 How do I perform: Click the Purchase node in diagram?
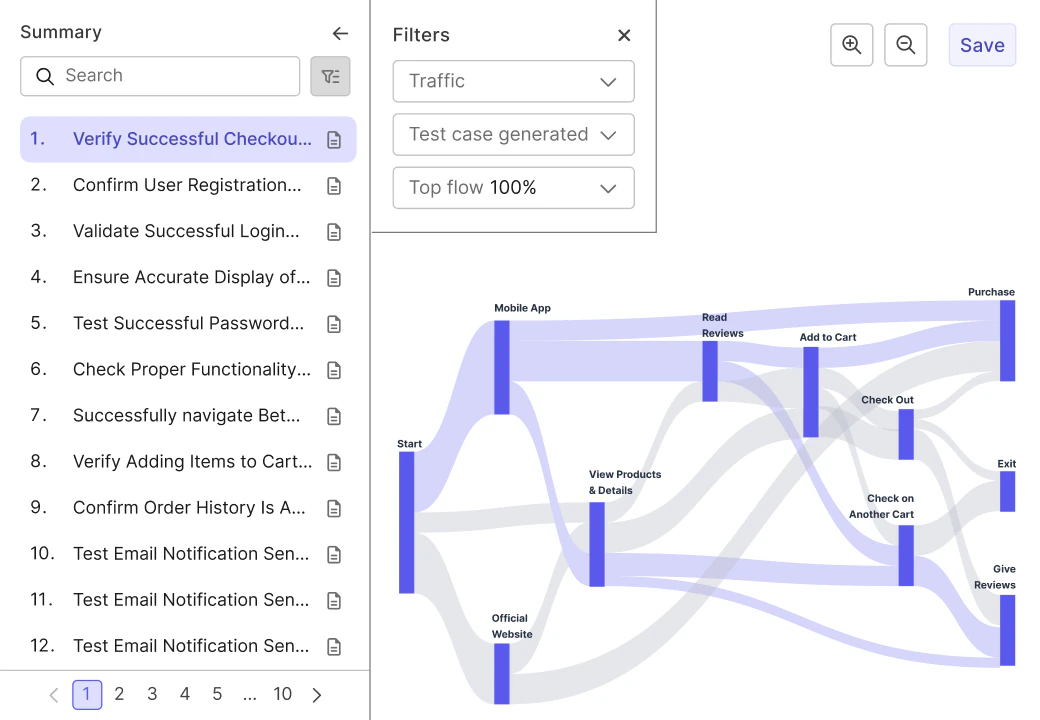(1007, 340)
